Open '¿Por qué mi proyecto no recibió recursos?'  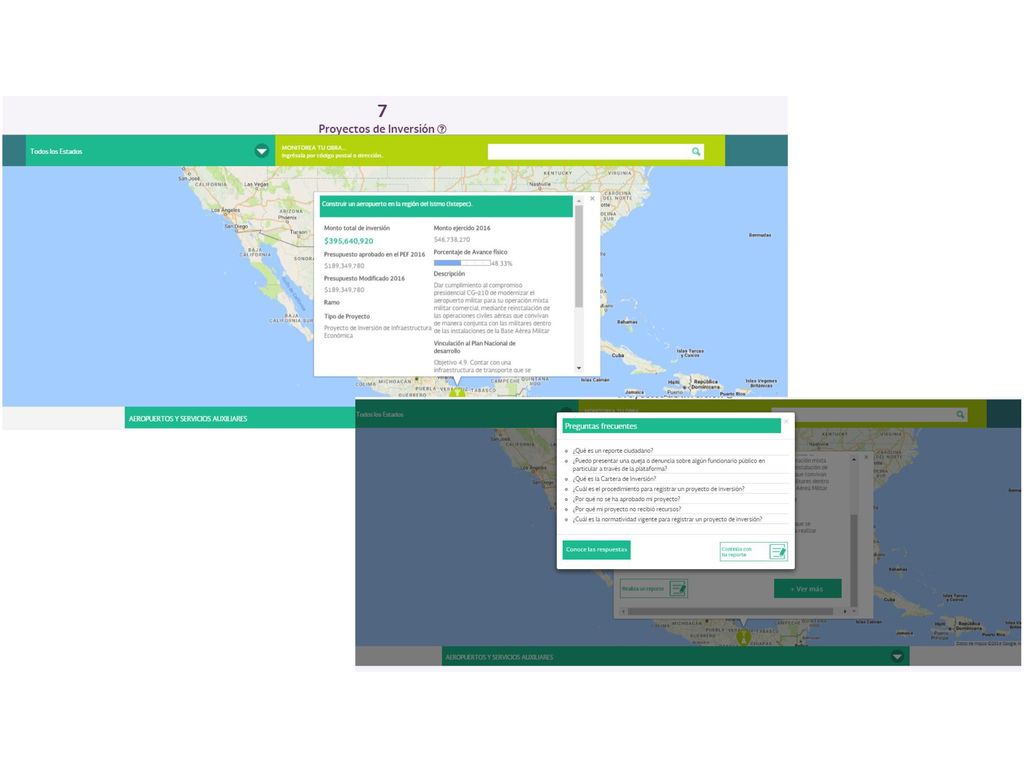click(x=627, y=509)
